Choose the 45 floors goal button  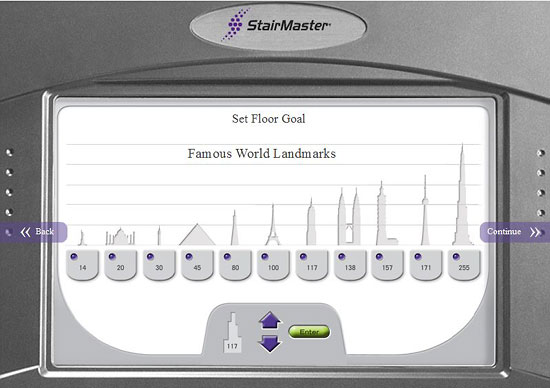pyautogui.click(x=197, y=265)
